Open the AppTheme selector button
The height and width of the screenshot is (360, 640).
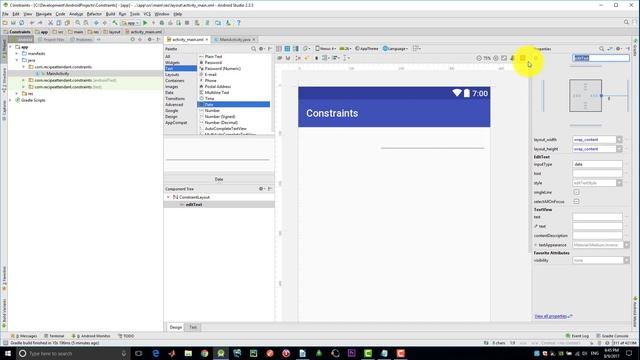[367, 49]
